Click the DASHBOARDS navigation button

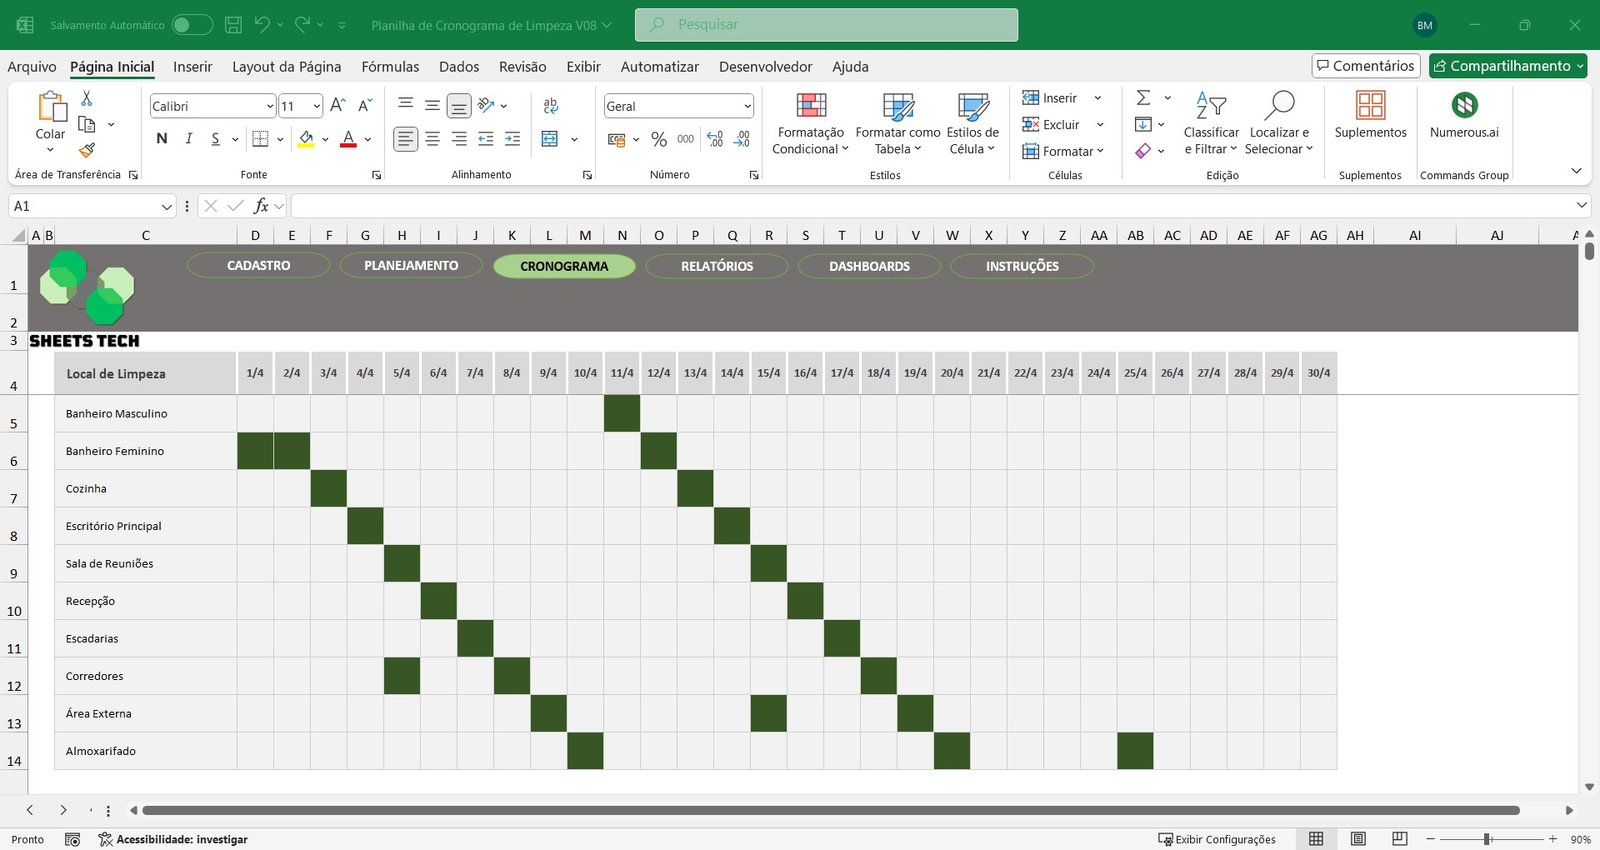click(869, 266)
